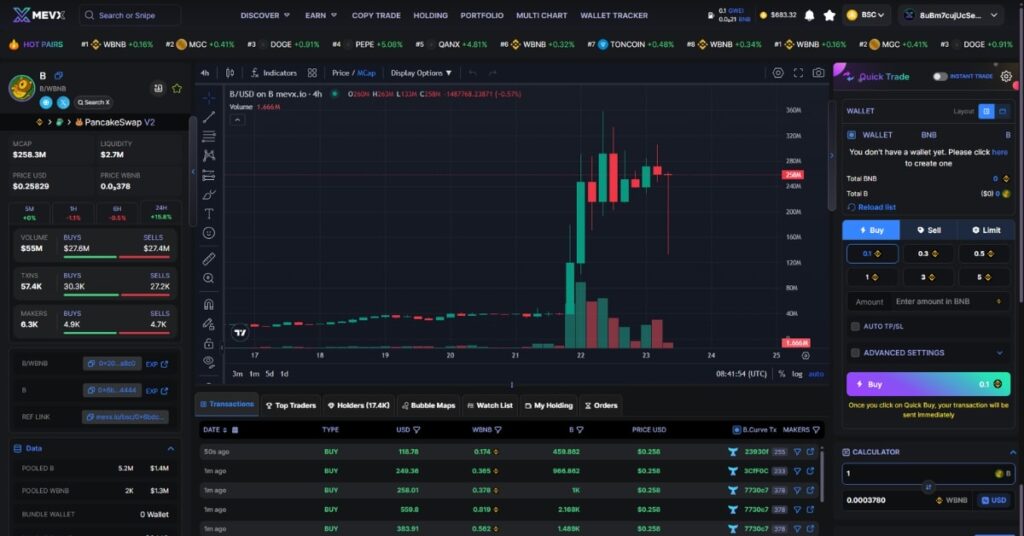Select the Sell tab
The width and height of the screenshot is (1024, 536).
click(x=929, y=230)
